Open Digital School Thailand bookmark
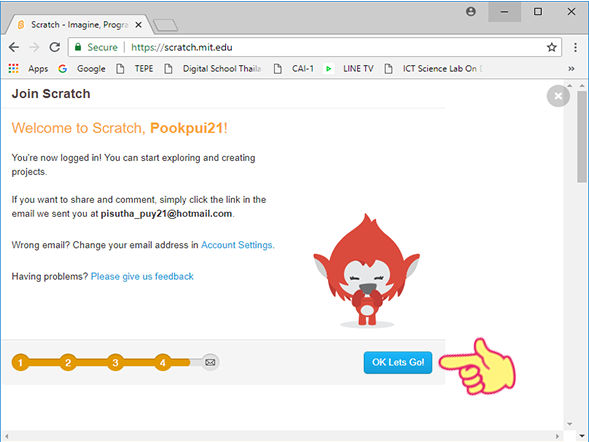The height and width of the screenshot is (442, 589). tap(212, 69)
